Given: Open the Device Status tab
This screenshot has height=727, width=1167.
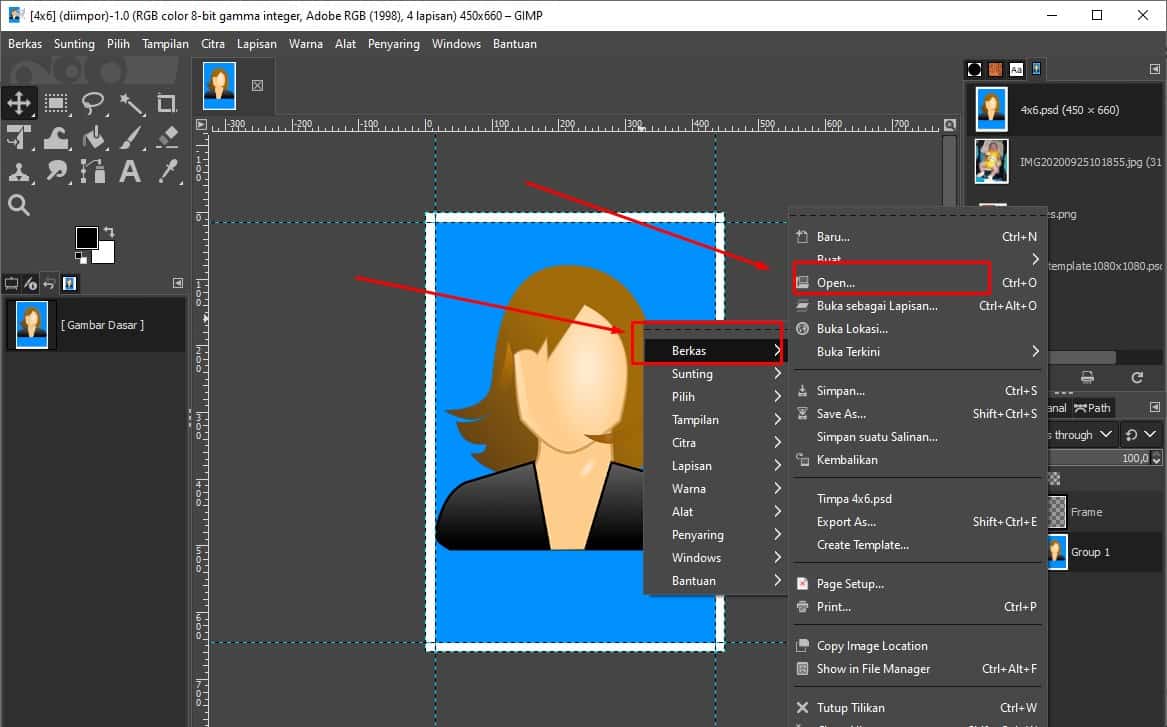Looking at the screenshot, I should point(31,284).
